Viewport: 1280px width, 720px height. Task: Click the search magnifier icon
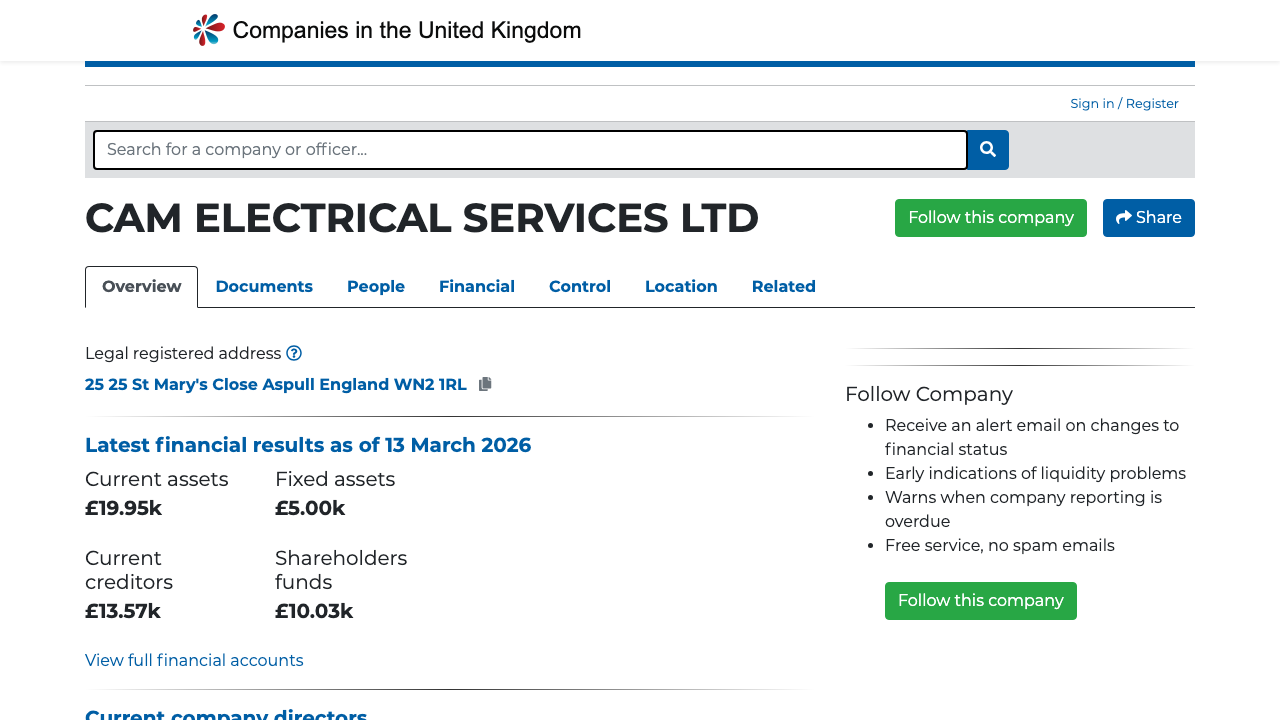(x=987, y=149)
